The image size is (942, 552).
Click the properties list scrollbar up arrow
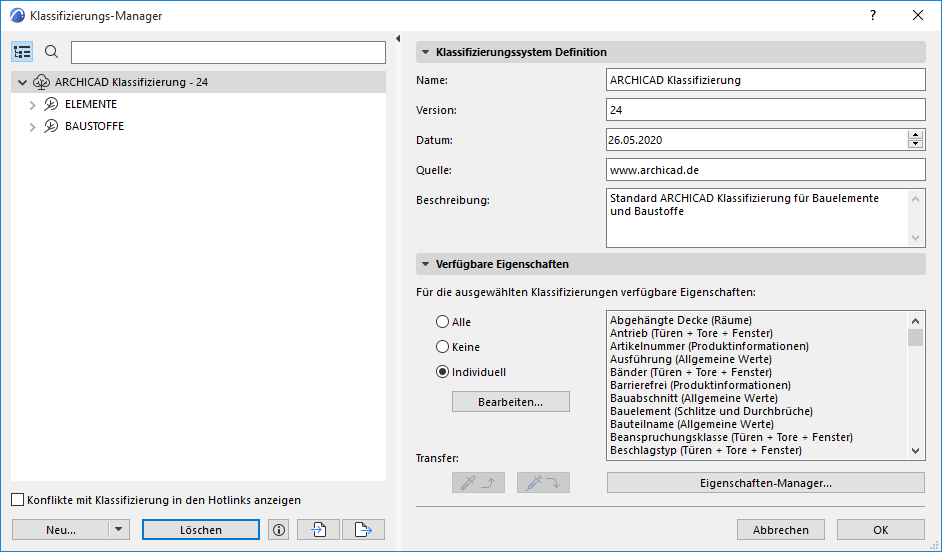pos(915,321)
